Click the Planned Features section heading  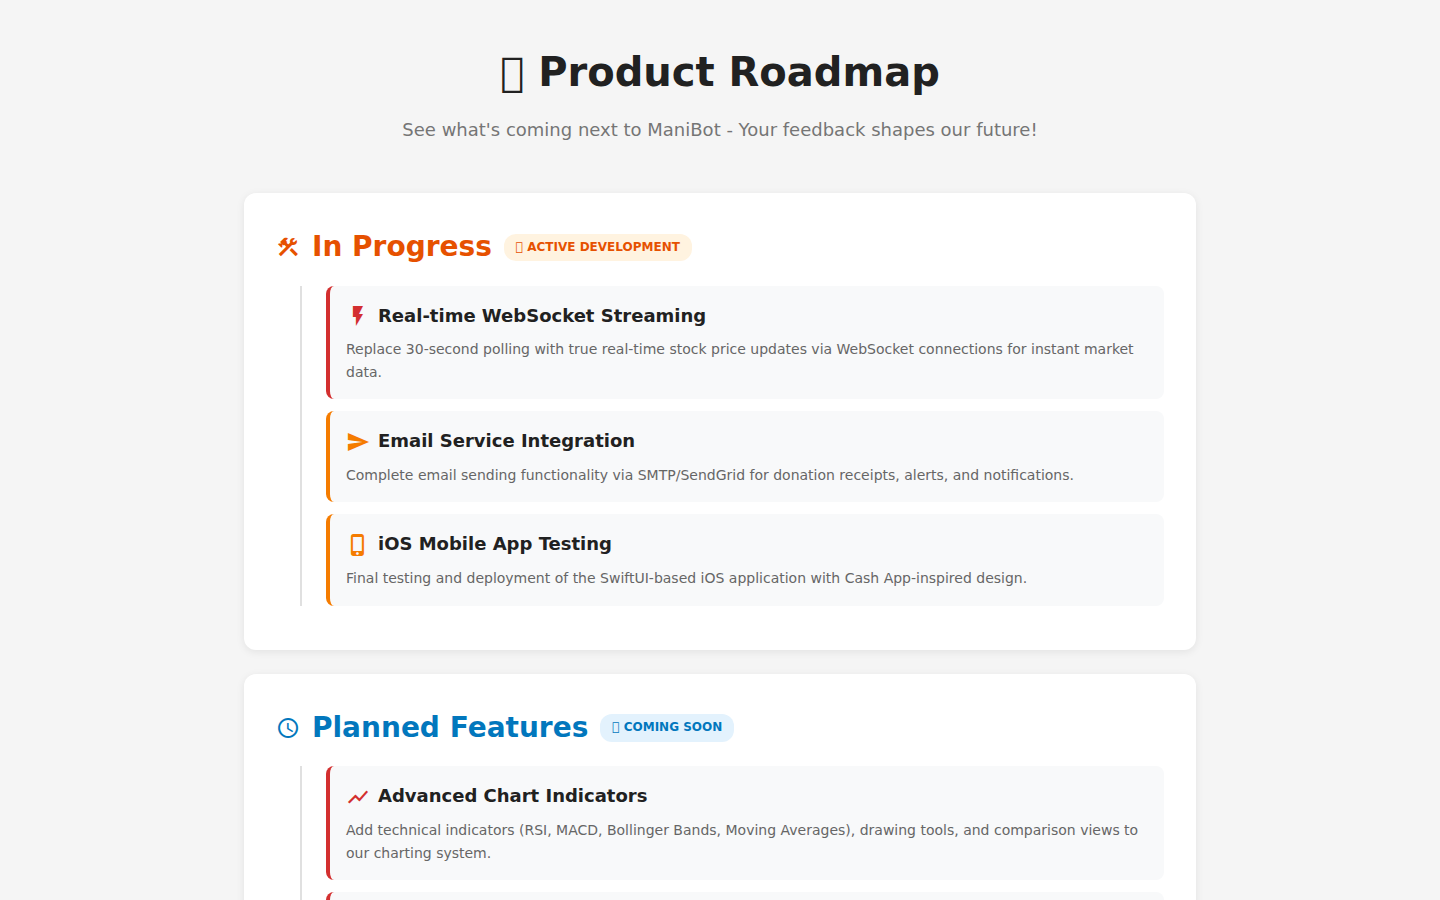(450, 727)
